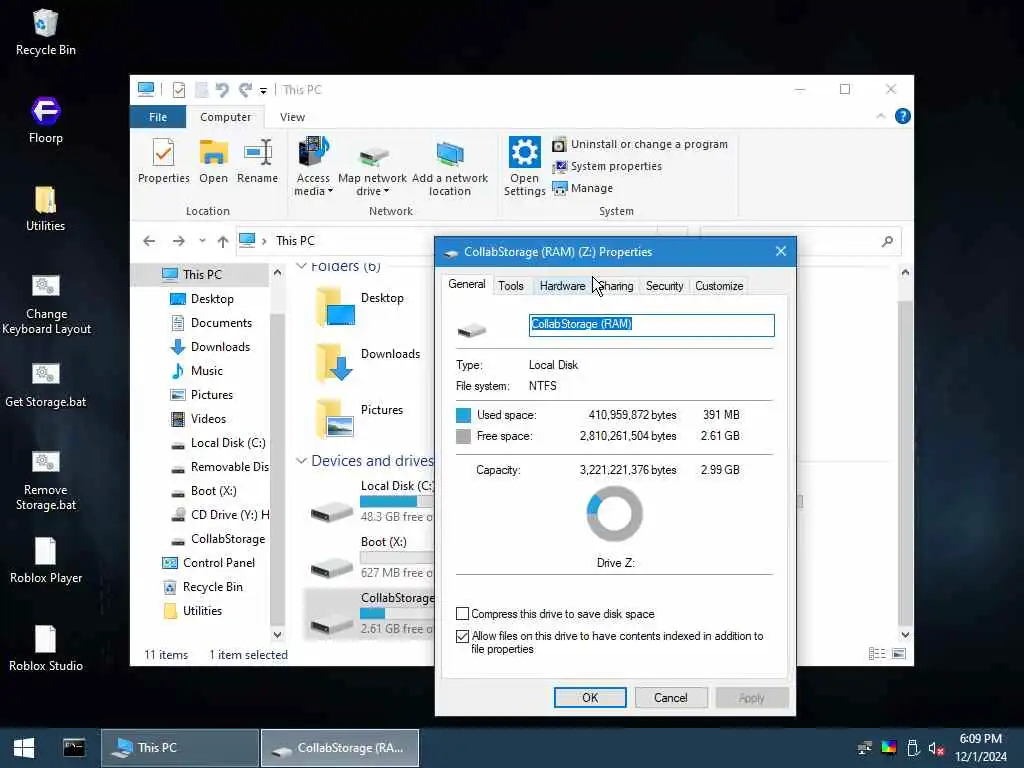The height and width of the screenshot is (768, 1024).
Task: Click Uninstall or change a program
Action: point(640,144)
